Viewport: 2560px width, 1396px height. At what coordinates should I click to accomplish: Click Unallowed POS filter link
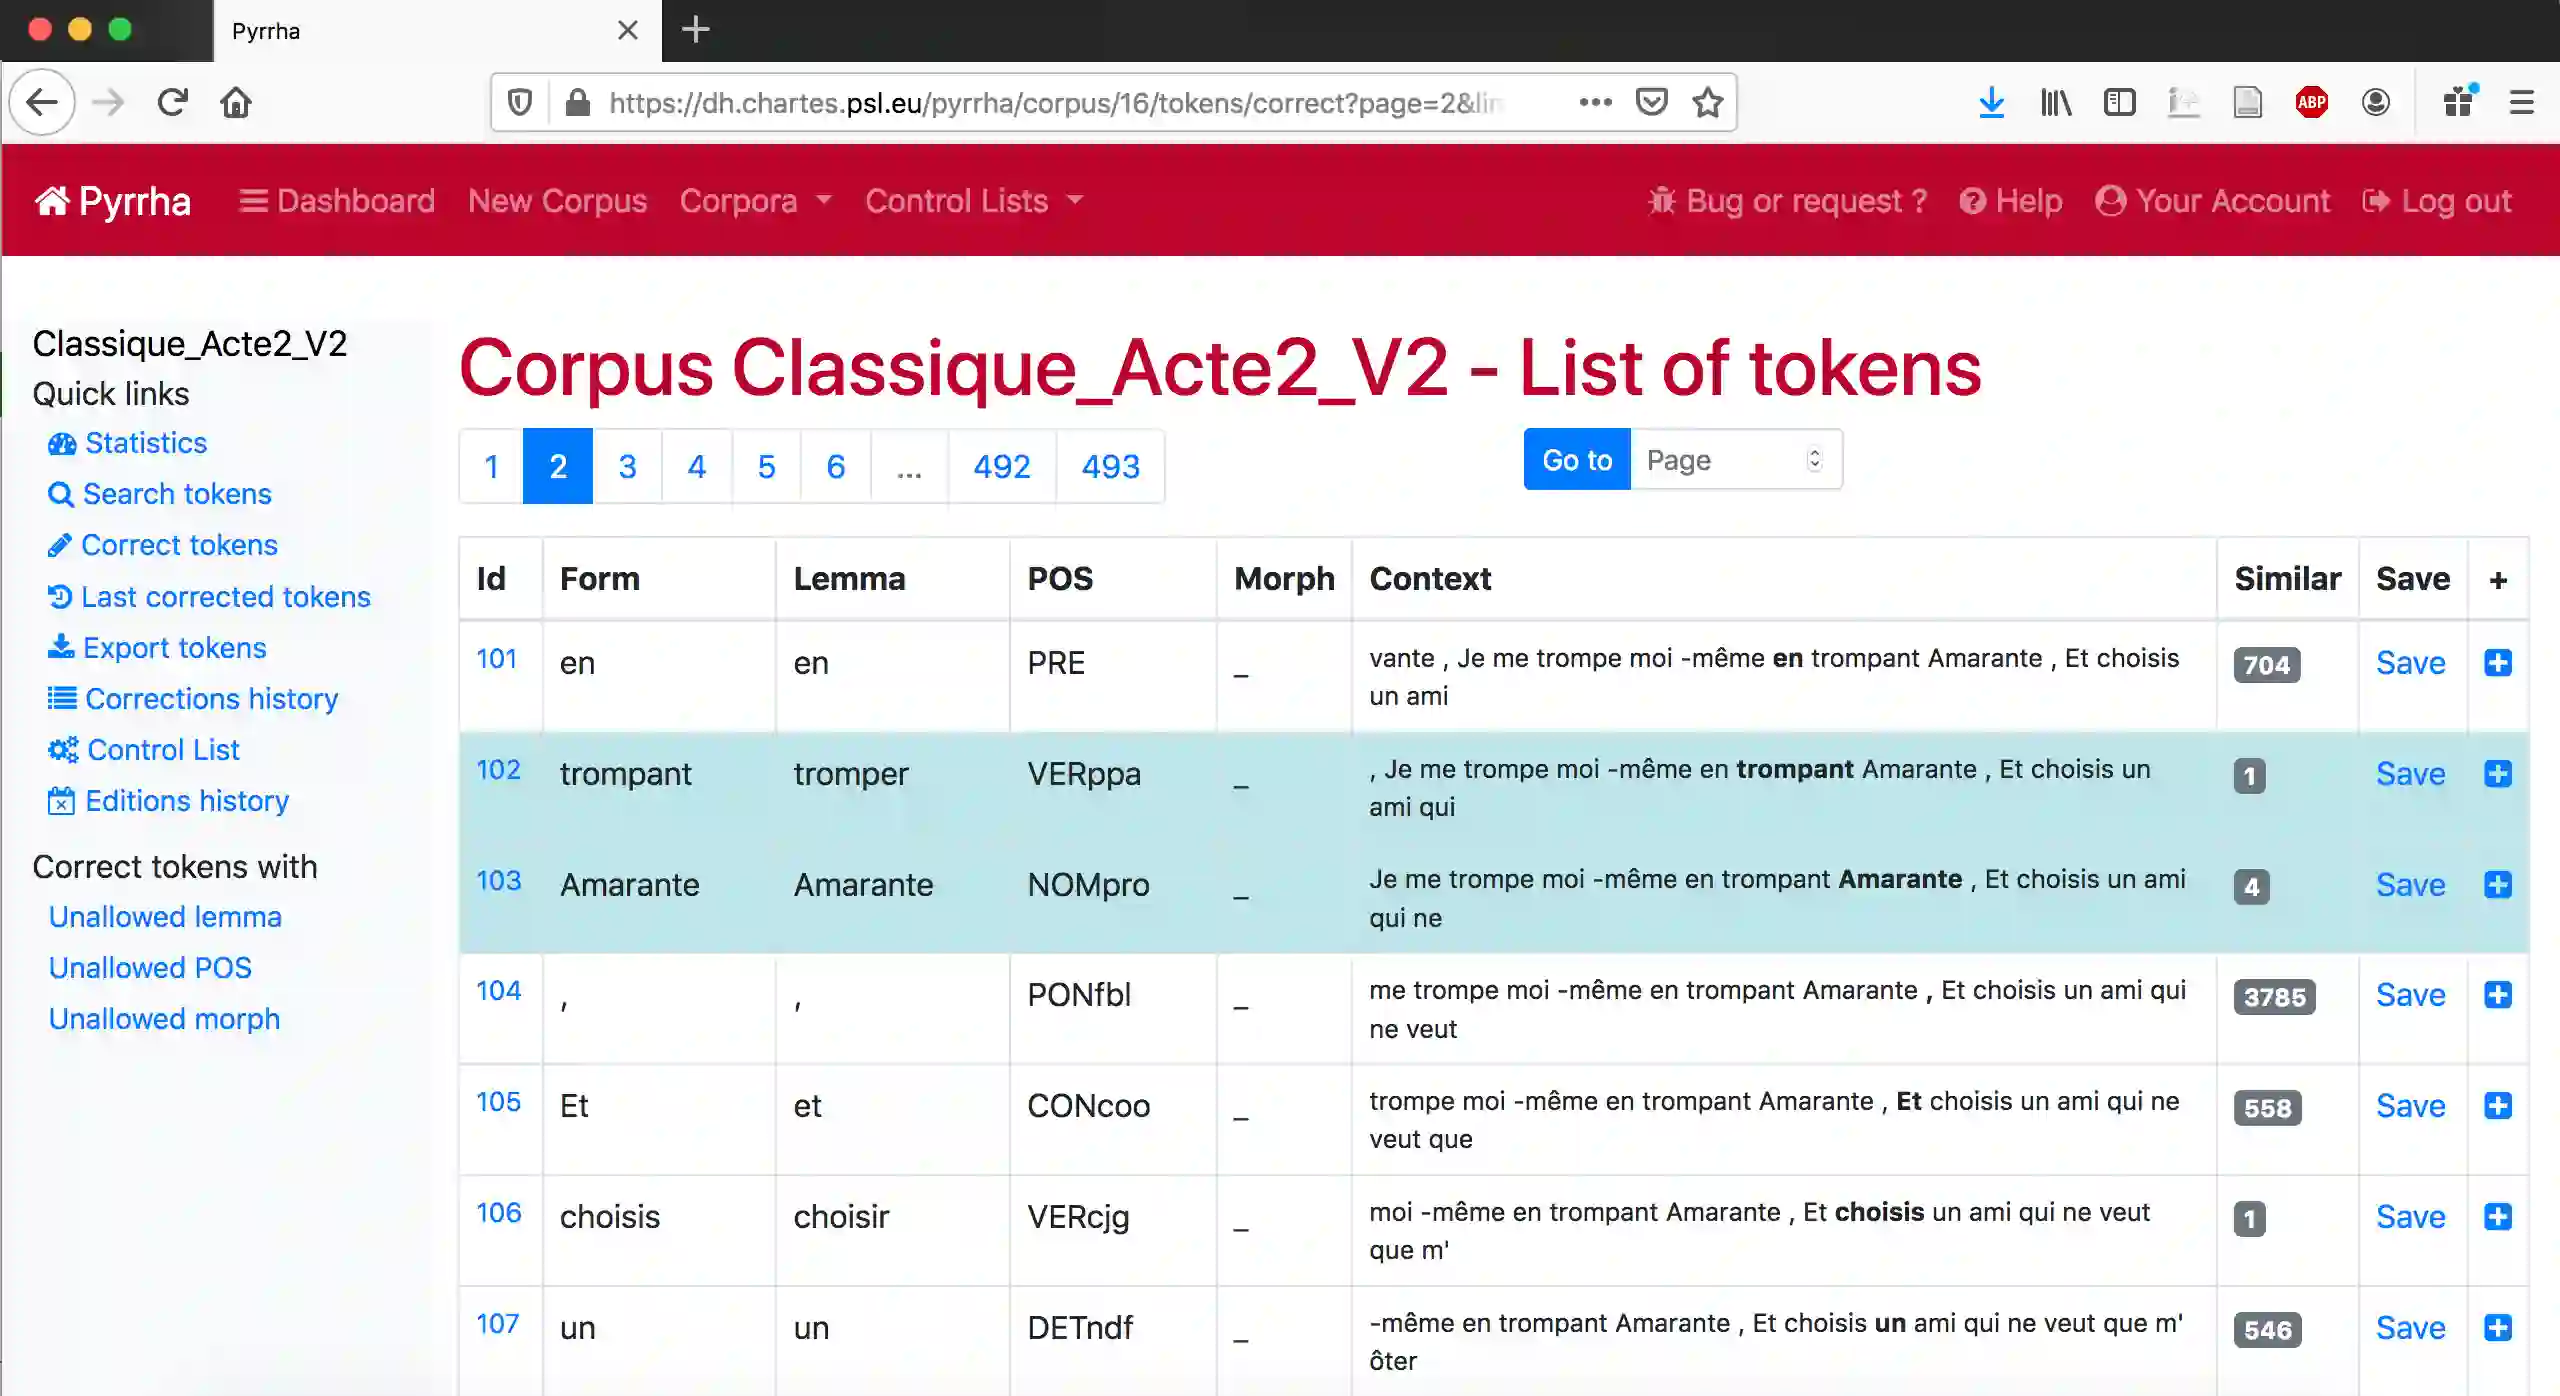150,968
